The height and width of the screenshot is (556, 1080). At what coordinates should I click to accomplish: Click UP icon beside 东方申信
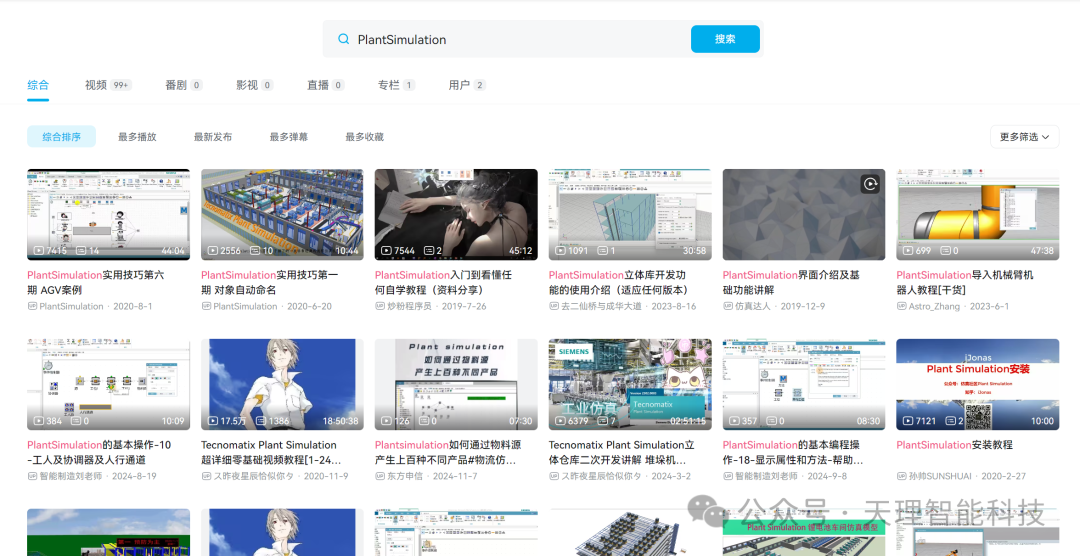380,476
